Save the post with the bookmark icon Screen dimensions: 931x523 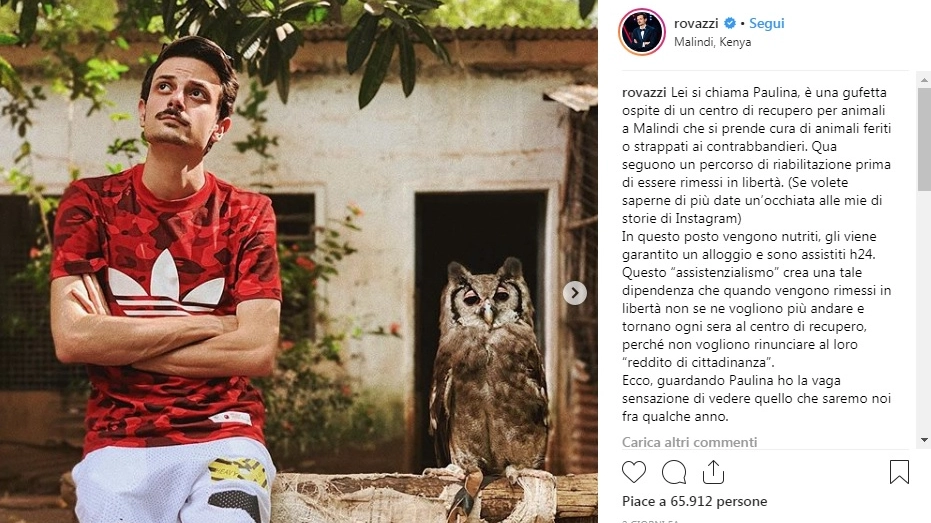point(899,472)
